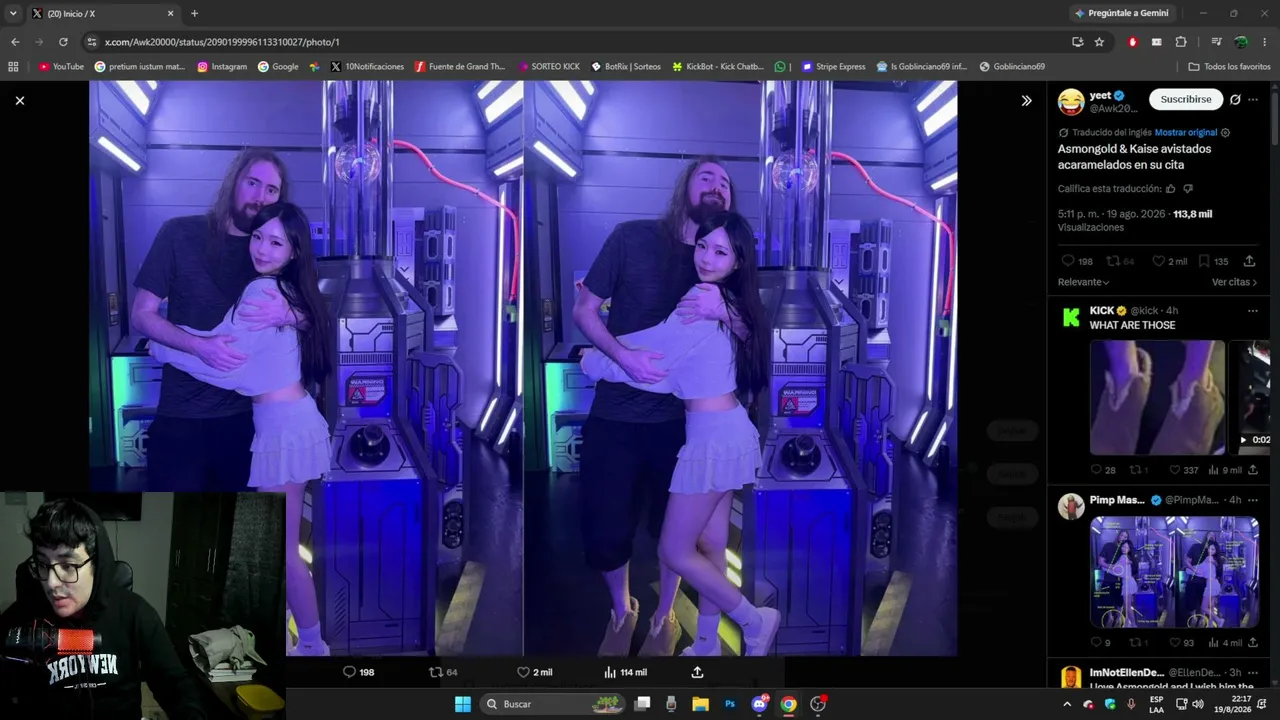Image resolution: width=1280 pixels, height=720 pixels.
Task: Open KICK's profile avatar
Action: [1071, 317]
